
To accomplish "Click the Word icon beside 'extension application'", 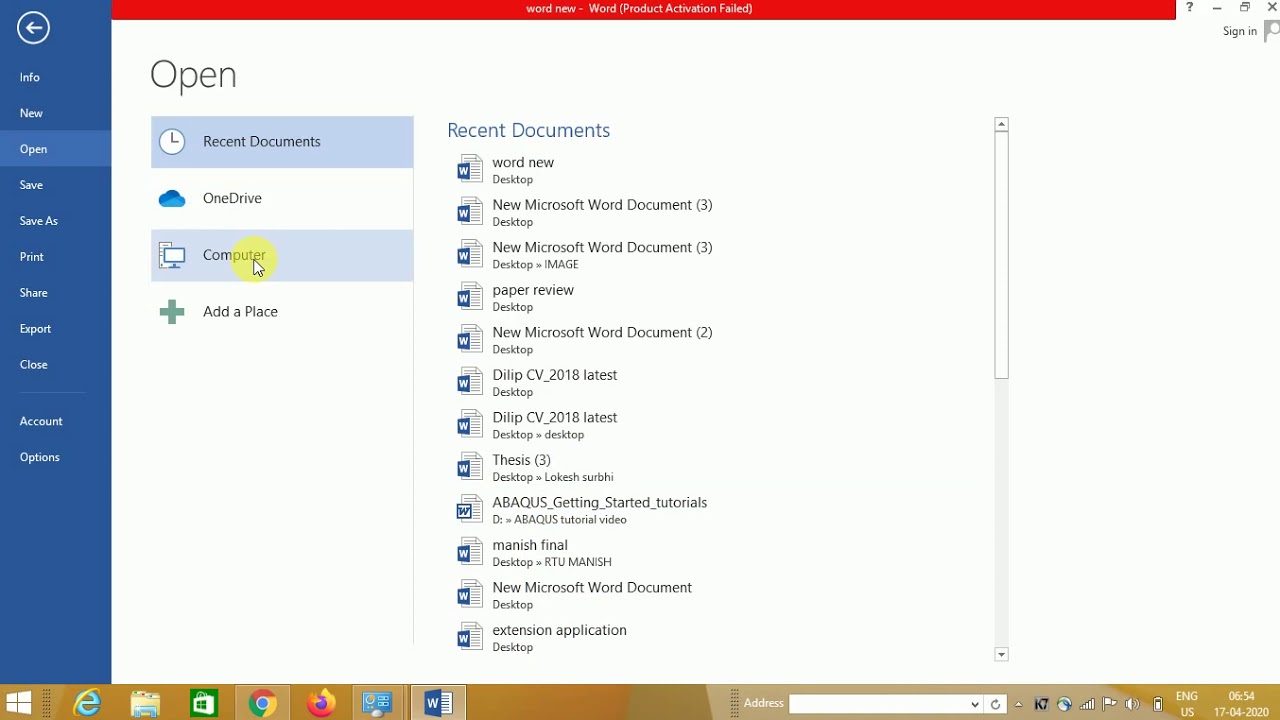I will 469,637.
